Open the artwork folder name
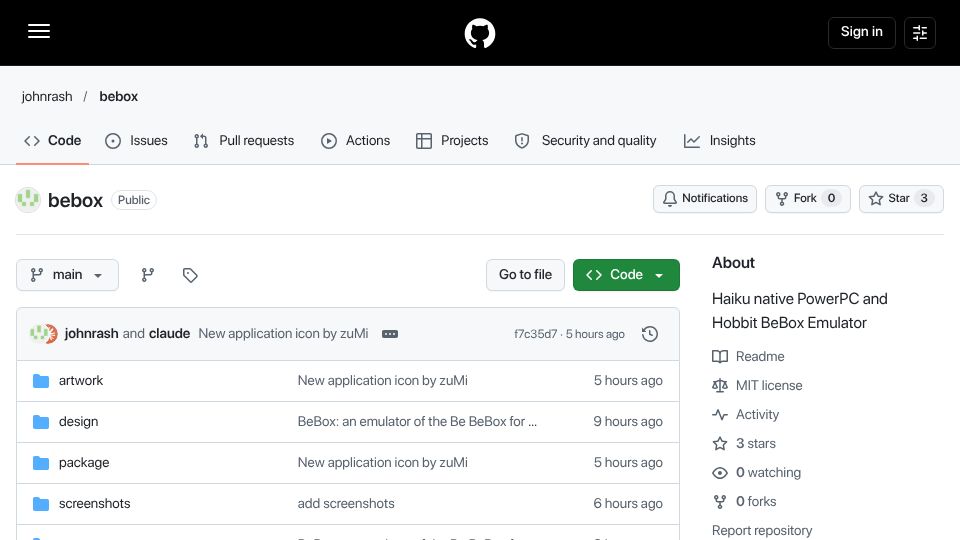Screen dimensions: 960x540 [81, 381]
